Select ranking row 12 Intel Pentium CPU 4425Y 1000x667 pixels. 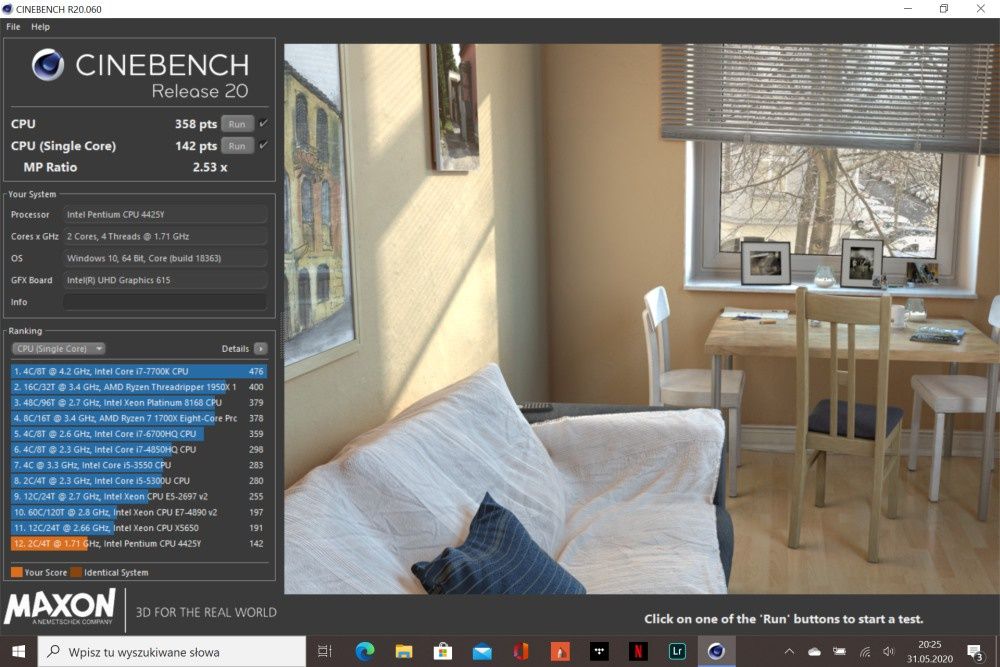point(138,543)
